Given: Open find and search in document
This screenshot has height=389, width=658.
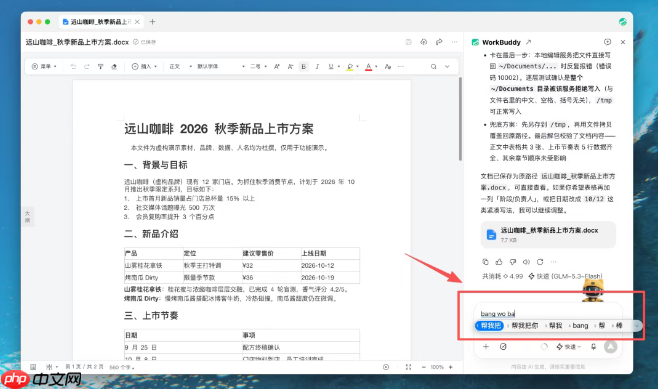Looking at the screenshot, I should [433, 66].
